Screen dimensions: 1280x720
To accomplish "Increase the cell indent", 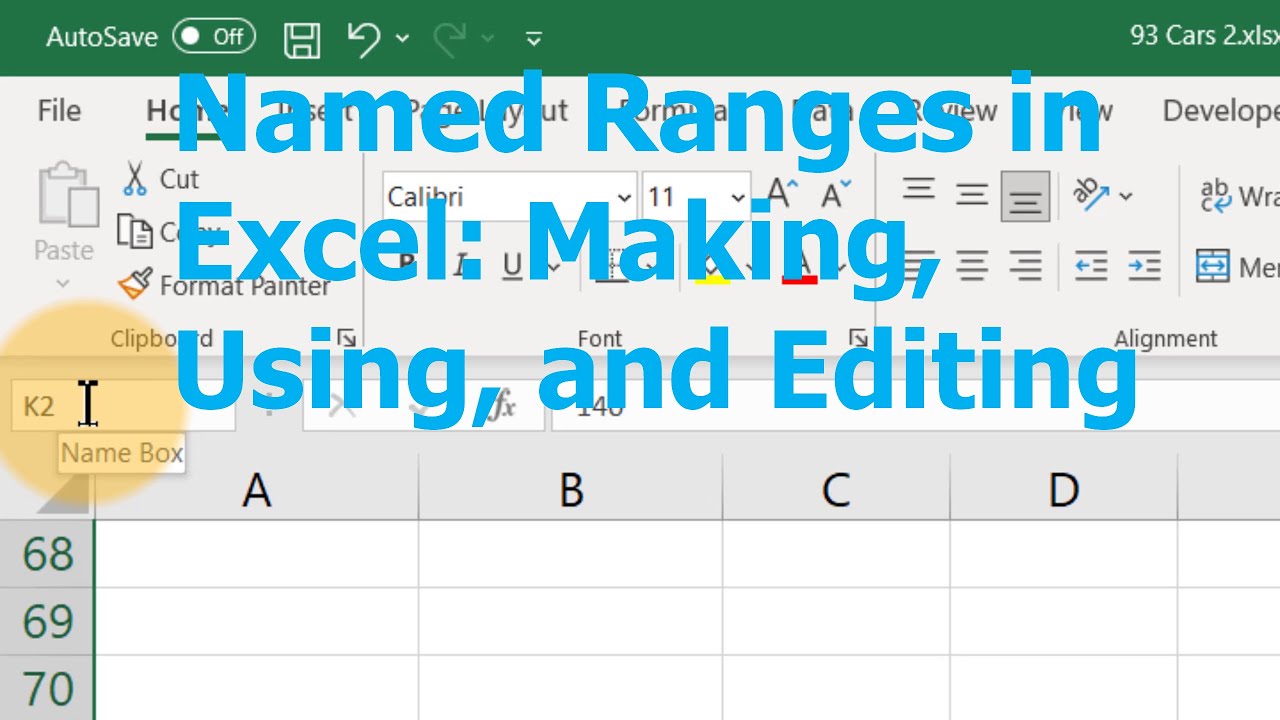I will [1144, 266].
